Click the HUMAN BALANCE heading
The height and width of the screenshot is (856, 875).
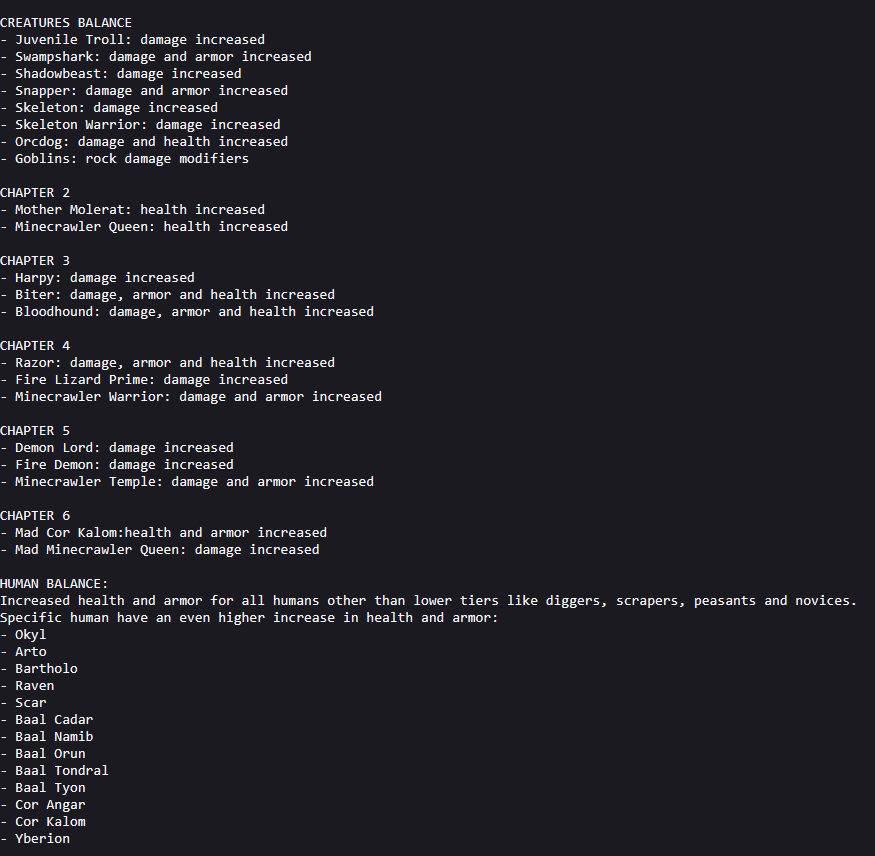click(54, 584)
